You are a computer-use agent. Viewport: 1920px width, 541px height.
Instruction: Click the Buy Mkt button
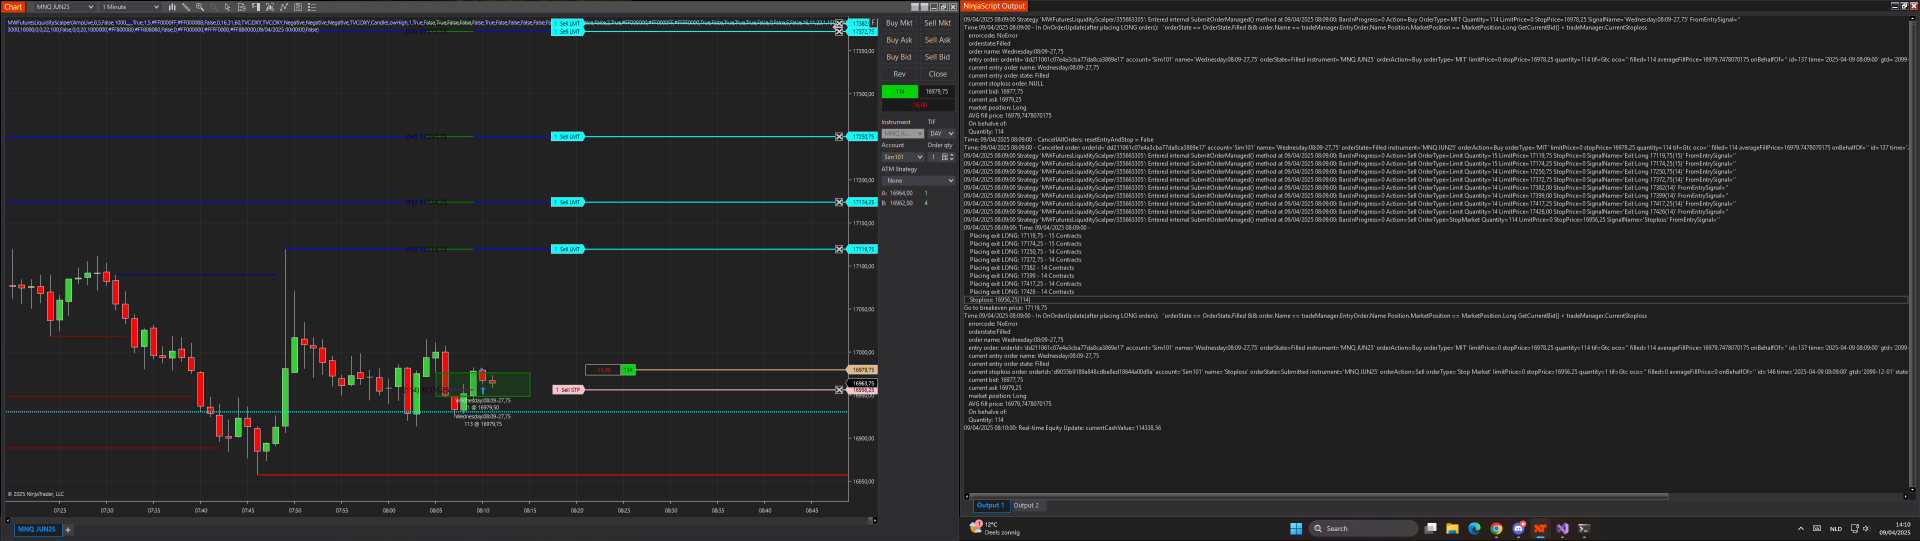[x=899, y=23]
